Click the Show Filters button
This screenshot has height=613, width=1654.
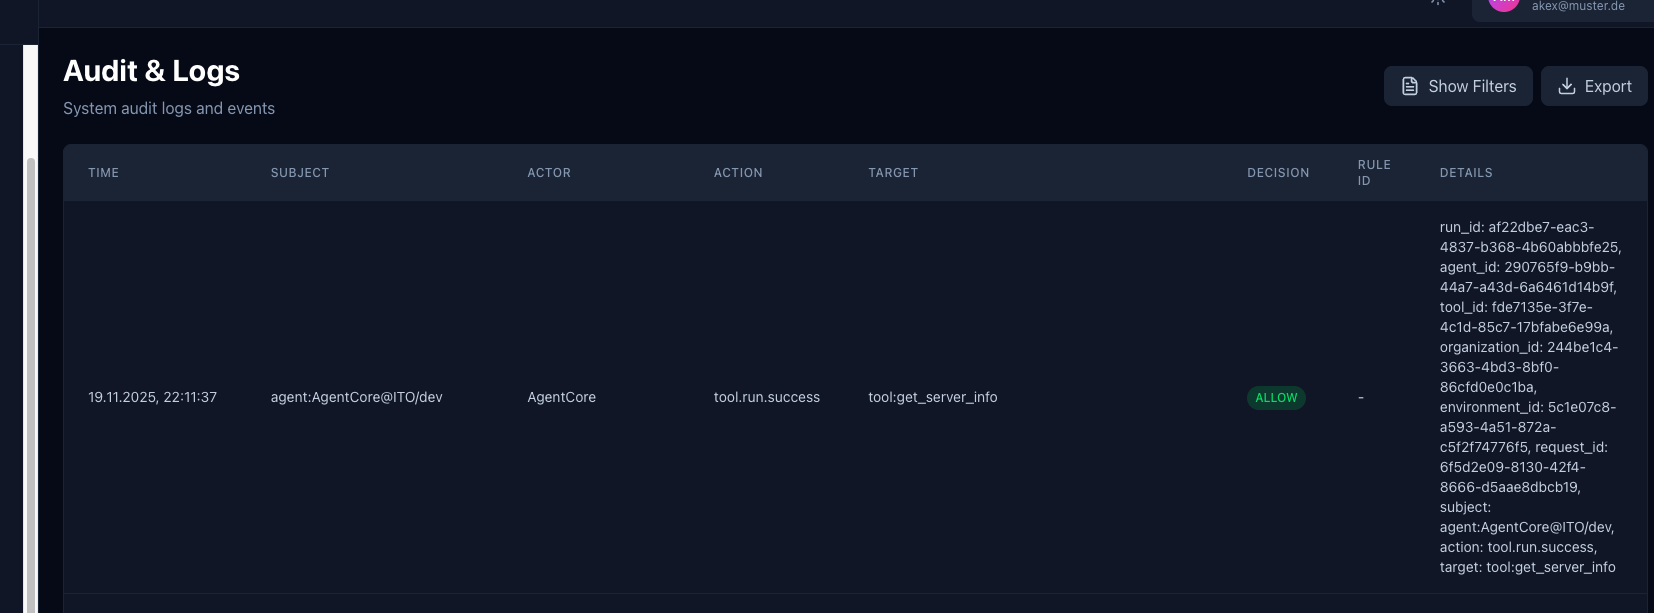coord(1458,86)
